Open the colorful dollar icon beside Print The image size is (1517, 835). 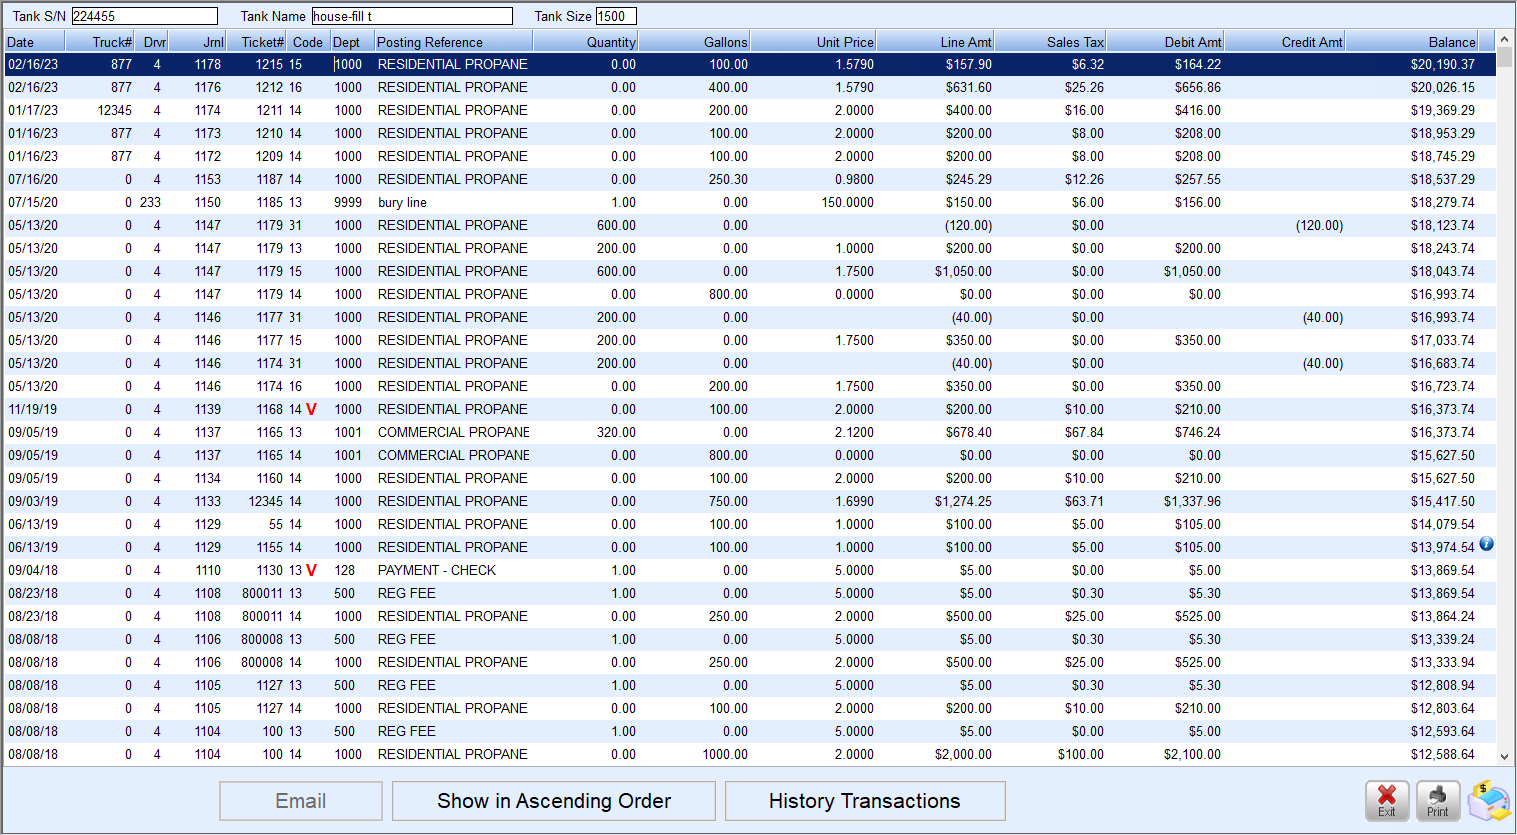tap(1489, 801)
